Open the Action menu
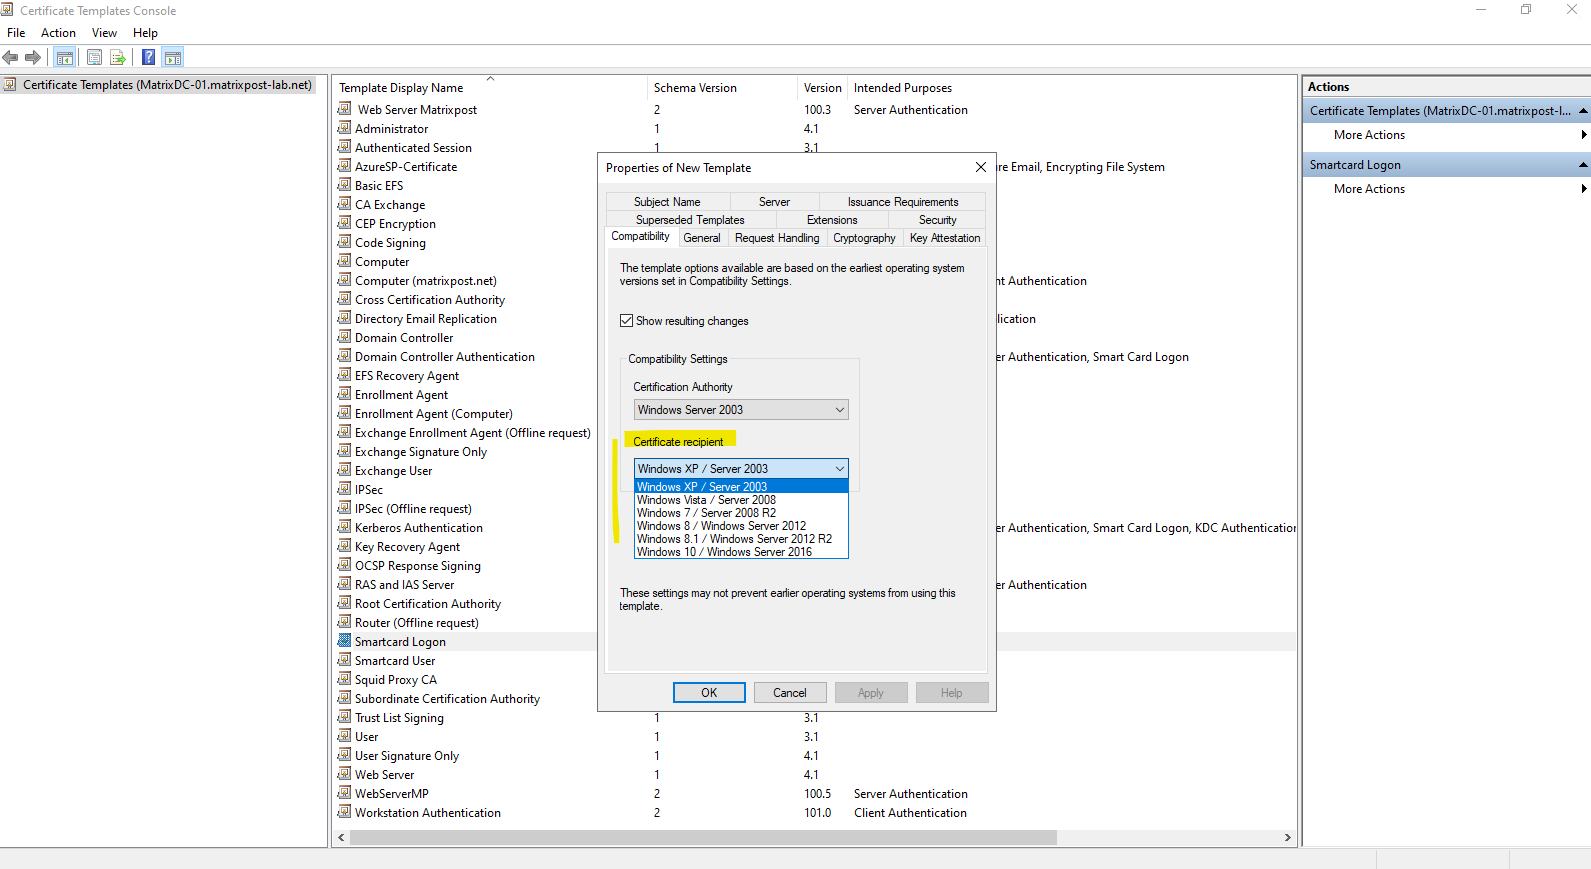The height and width of the screenshot is (869, 1591). point(58,33)
